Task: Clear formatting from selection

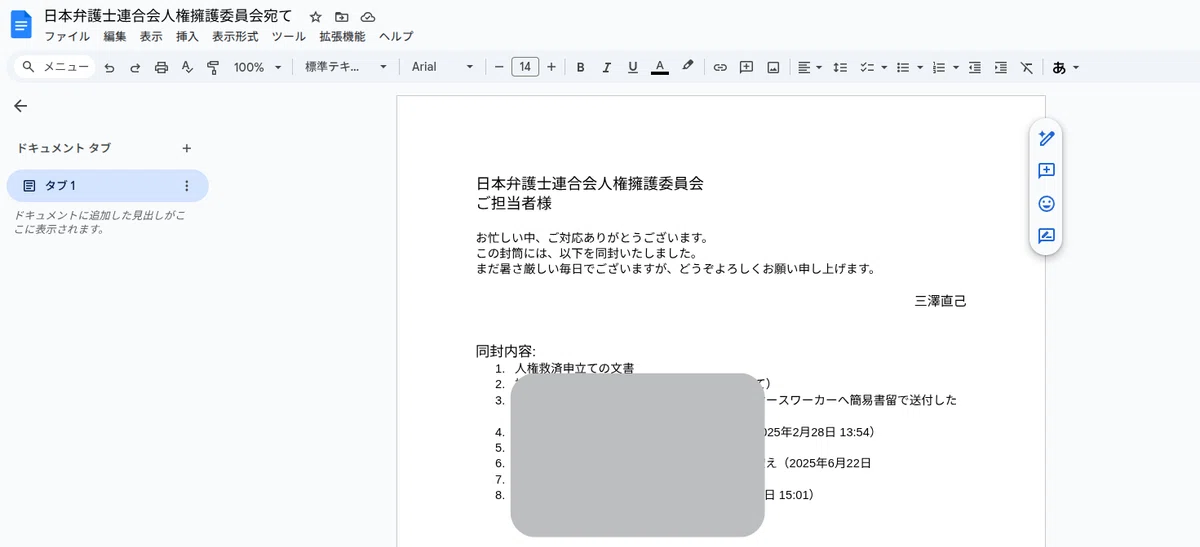Action: [1027, 67]
